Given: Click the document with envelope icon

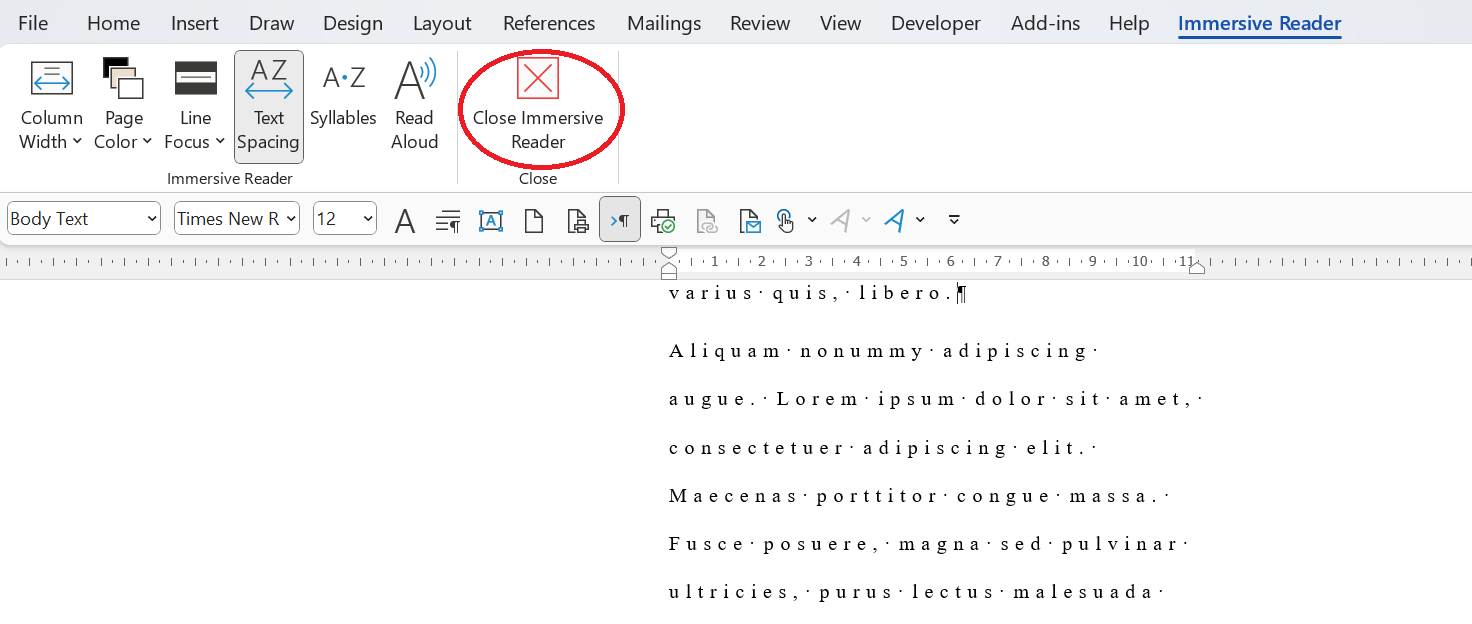Looking at the screenshot, I should [749, 220].
